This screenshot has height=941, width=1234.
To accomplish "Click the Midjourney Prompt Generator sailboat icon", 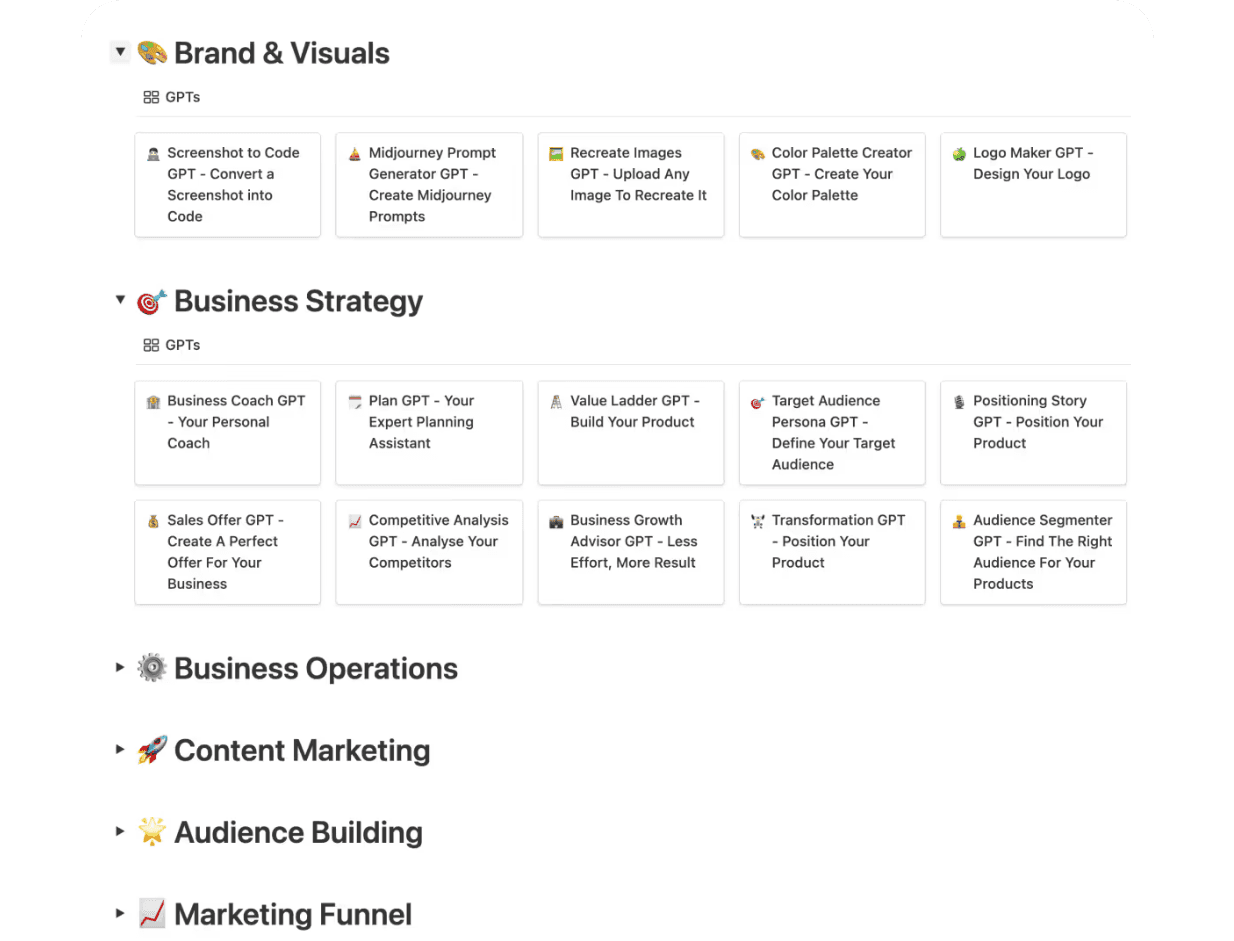I will 354,154.
